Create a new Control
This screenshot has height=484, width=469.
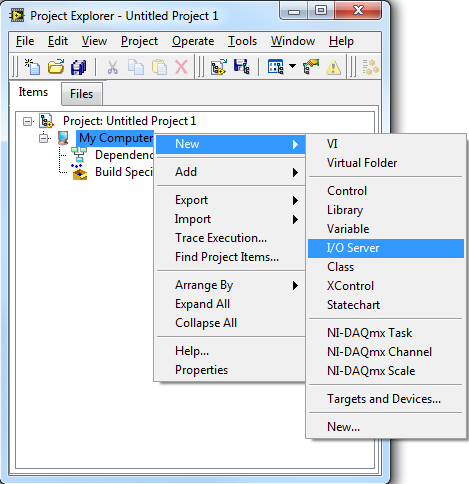point(386,191)
